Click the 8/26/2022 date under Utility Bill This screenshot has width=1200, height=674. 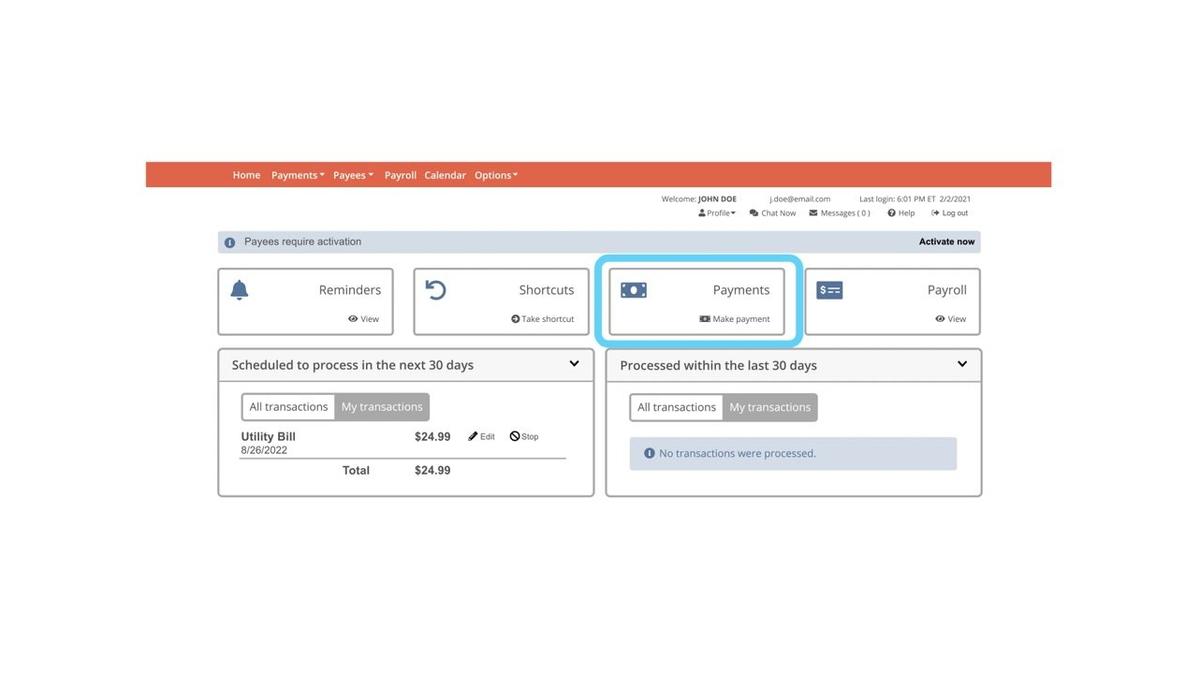264,450
